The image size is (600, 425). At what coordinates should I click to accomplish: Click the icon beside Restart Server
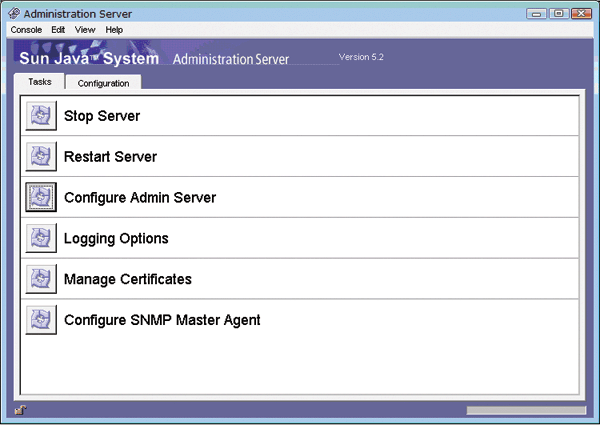tap(41, 157)
